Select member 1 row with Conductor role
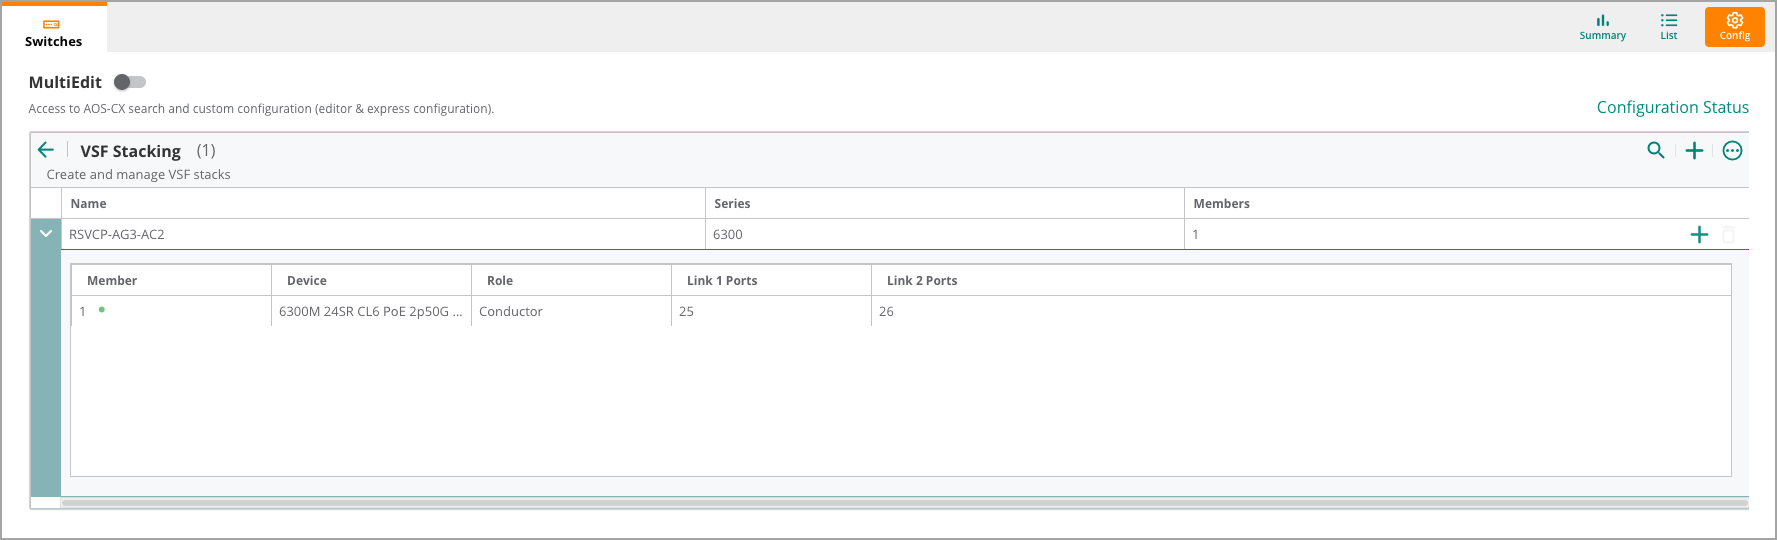The image size is (1777, 540). [900, 311]
